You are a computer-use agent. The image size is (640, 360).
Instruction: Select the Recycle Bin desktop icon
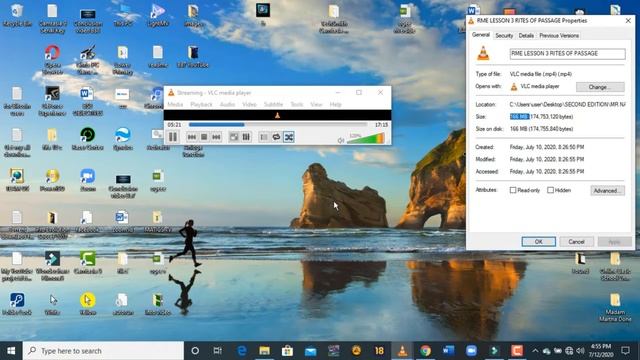click(x=17, y=15)
